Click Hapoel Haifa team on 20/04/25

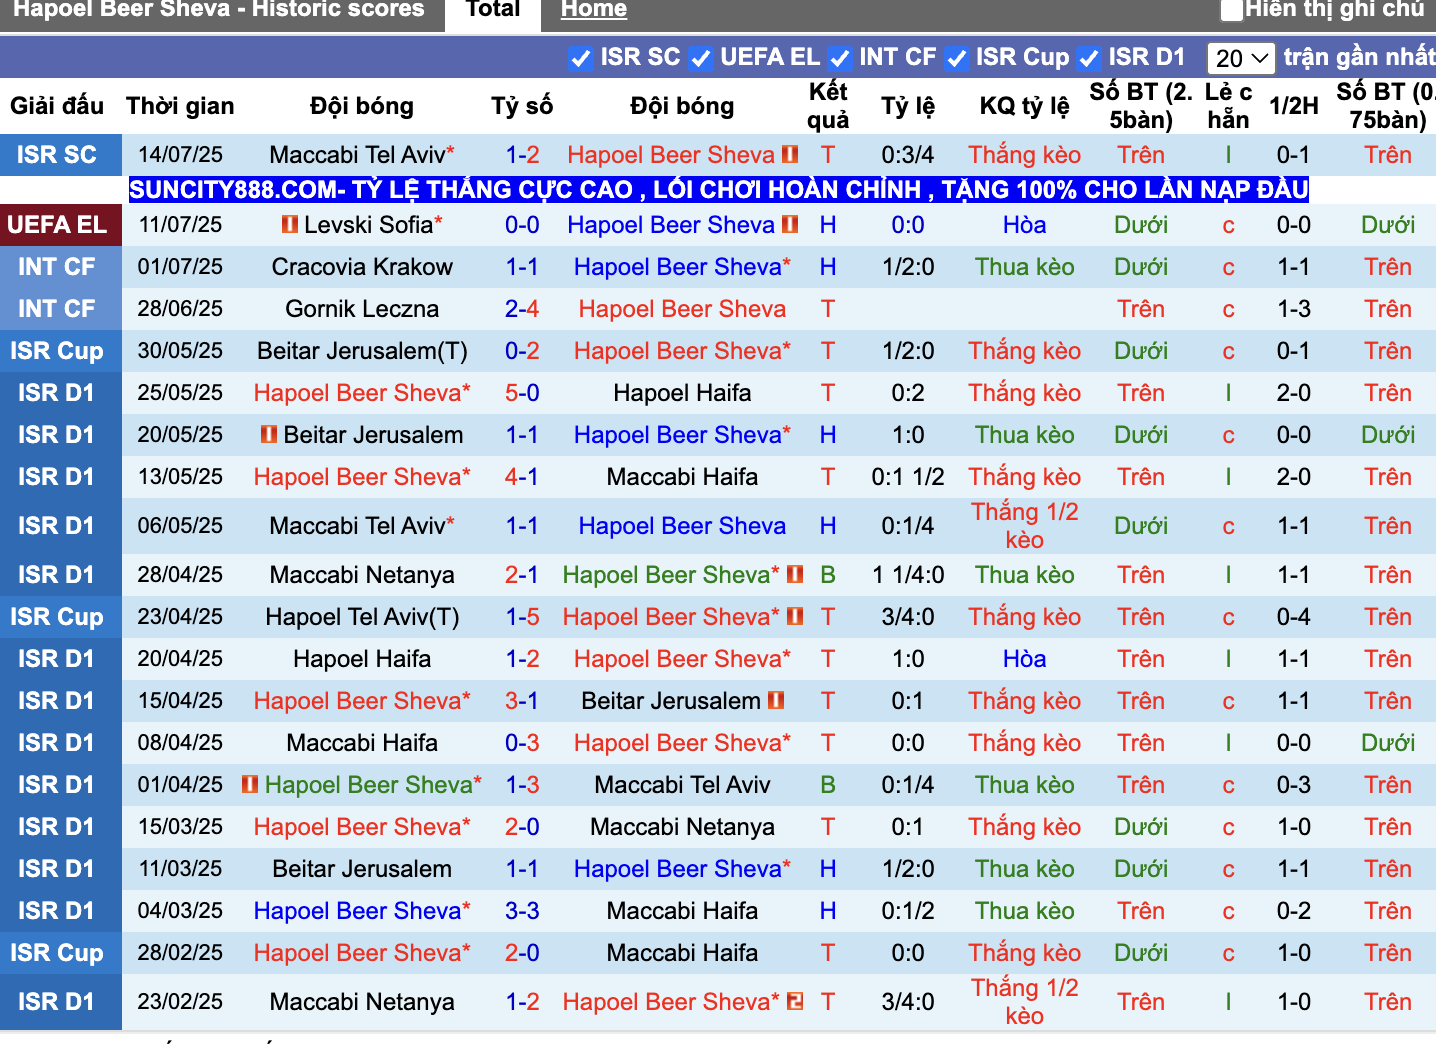(x=362, y=659)
